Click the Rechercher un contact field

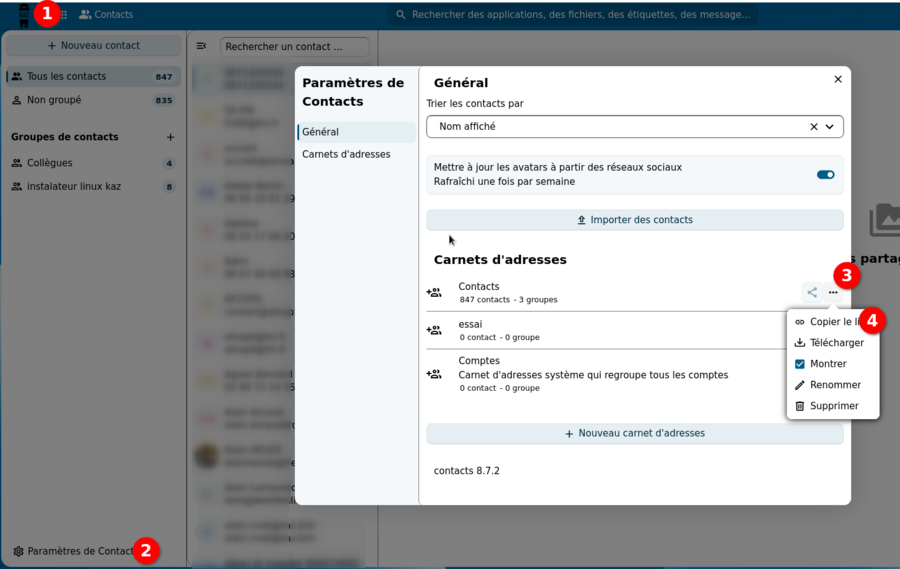(x=294, y=47)
